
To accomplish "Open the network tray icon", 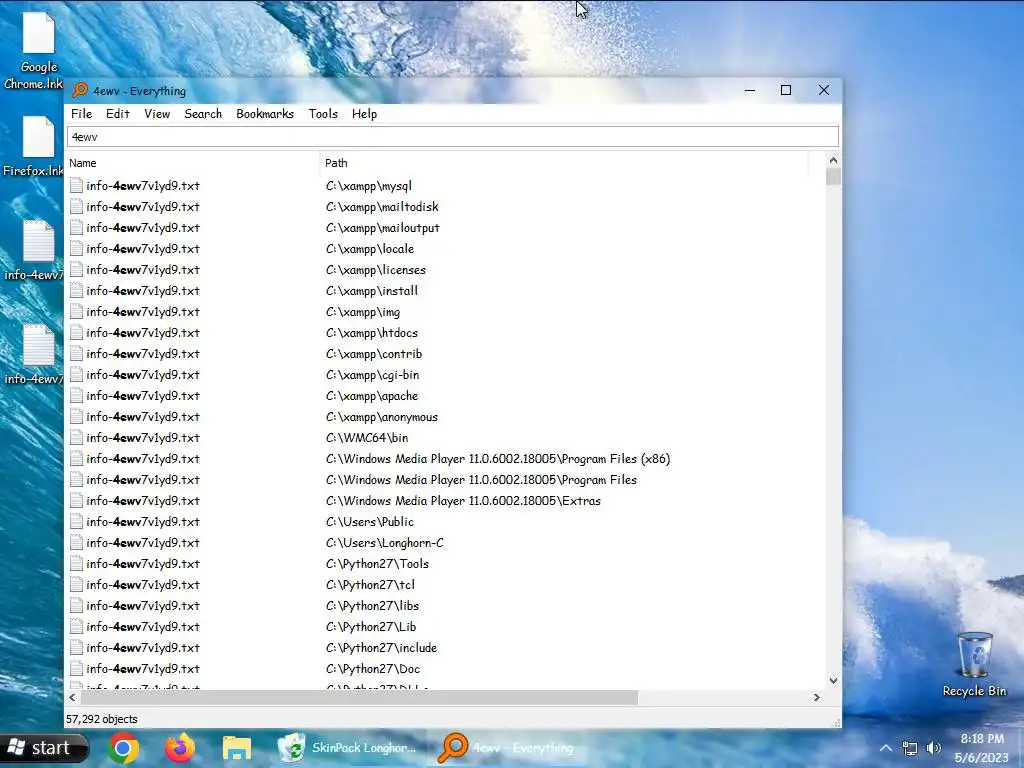I will 910,748.
